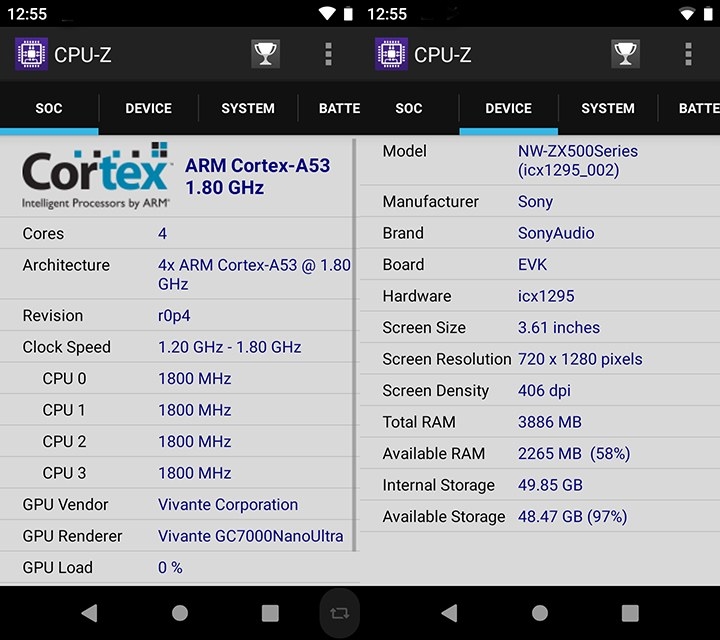720x640 pixels.
Task: Tap the Home navigation button on right screen
Action: pyautogui.click(x=540, y=613)
